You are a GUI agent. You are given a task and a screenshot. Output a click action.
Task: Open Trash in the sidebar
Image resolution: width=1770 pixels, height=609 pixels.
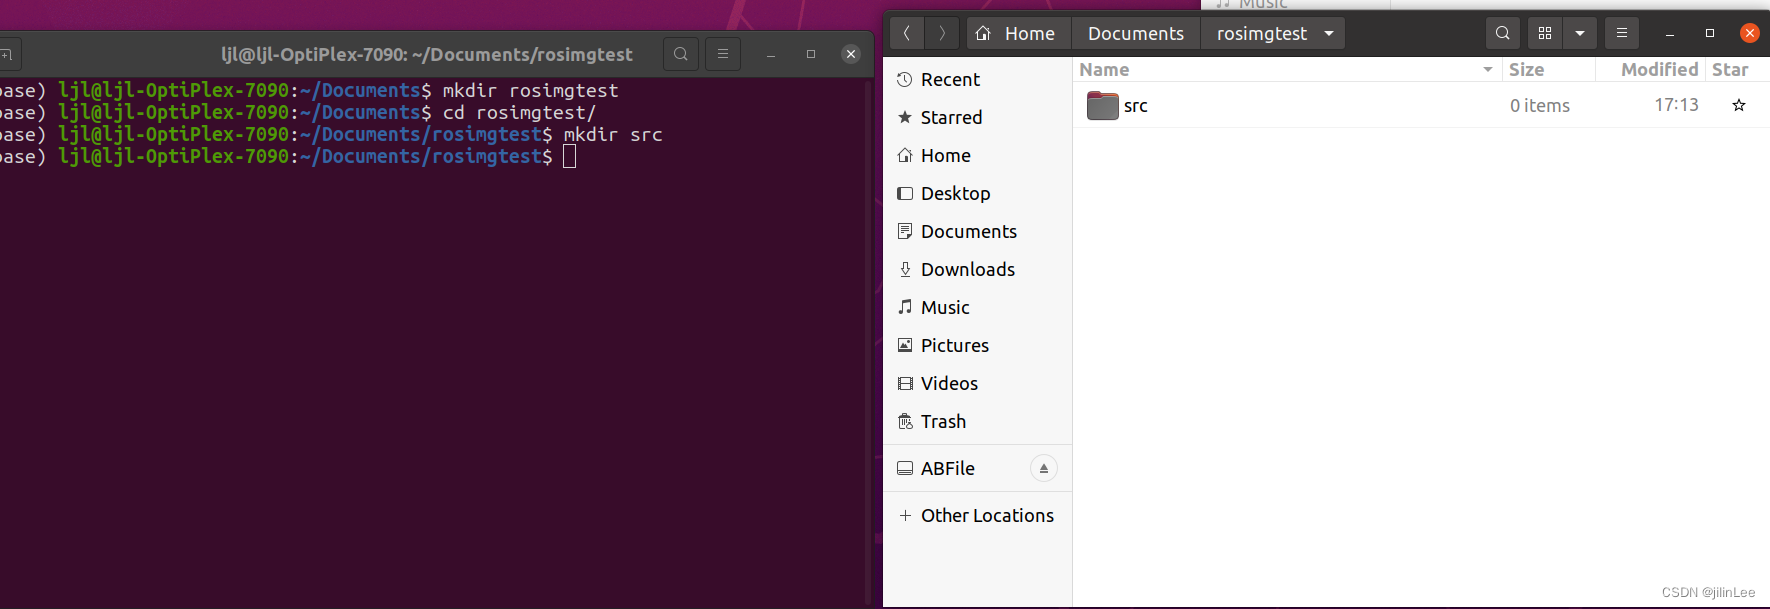click(x=977, y=421)
